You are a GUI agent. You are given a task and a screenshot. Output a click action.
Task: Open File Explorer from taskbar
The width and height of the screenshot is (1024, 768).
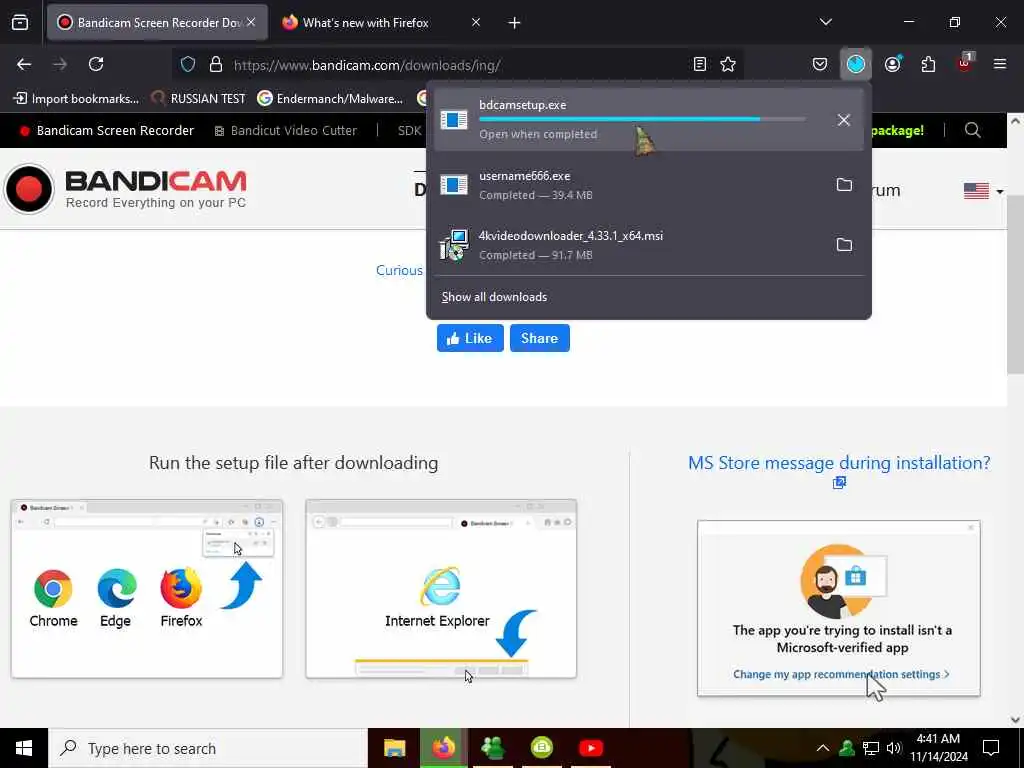click(394, 748)
